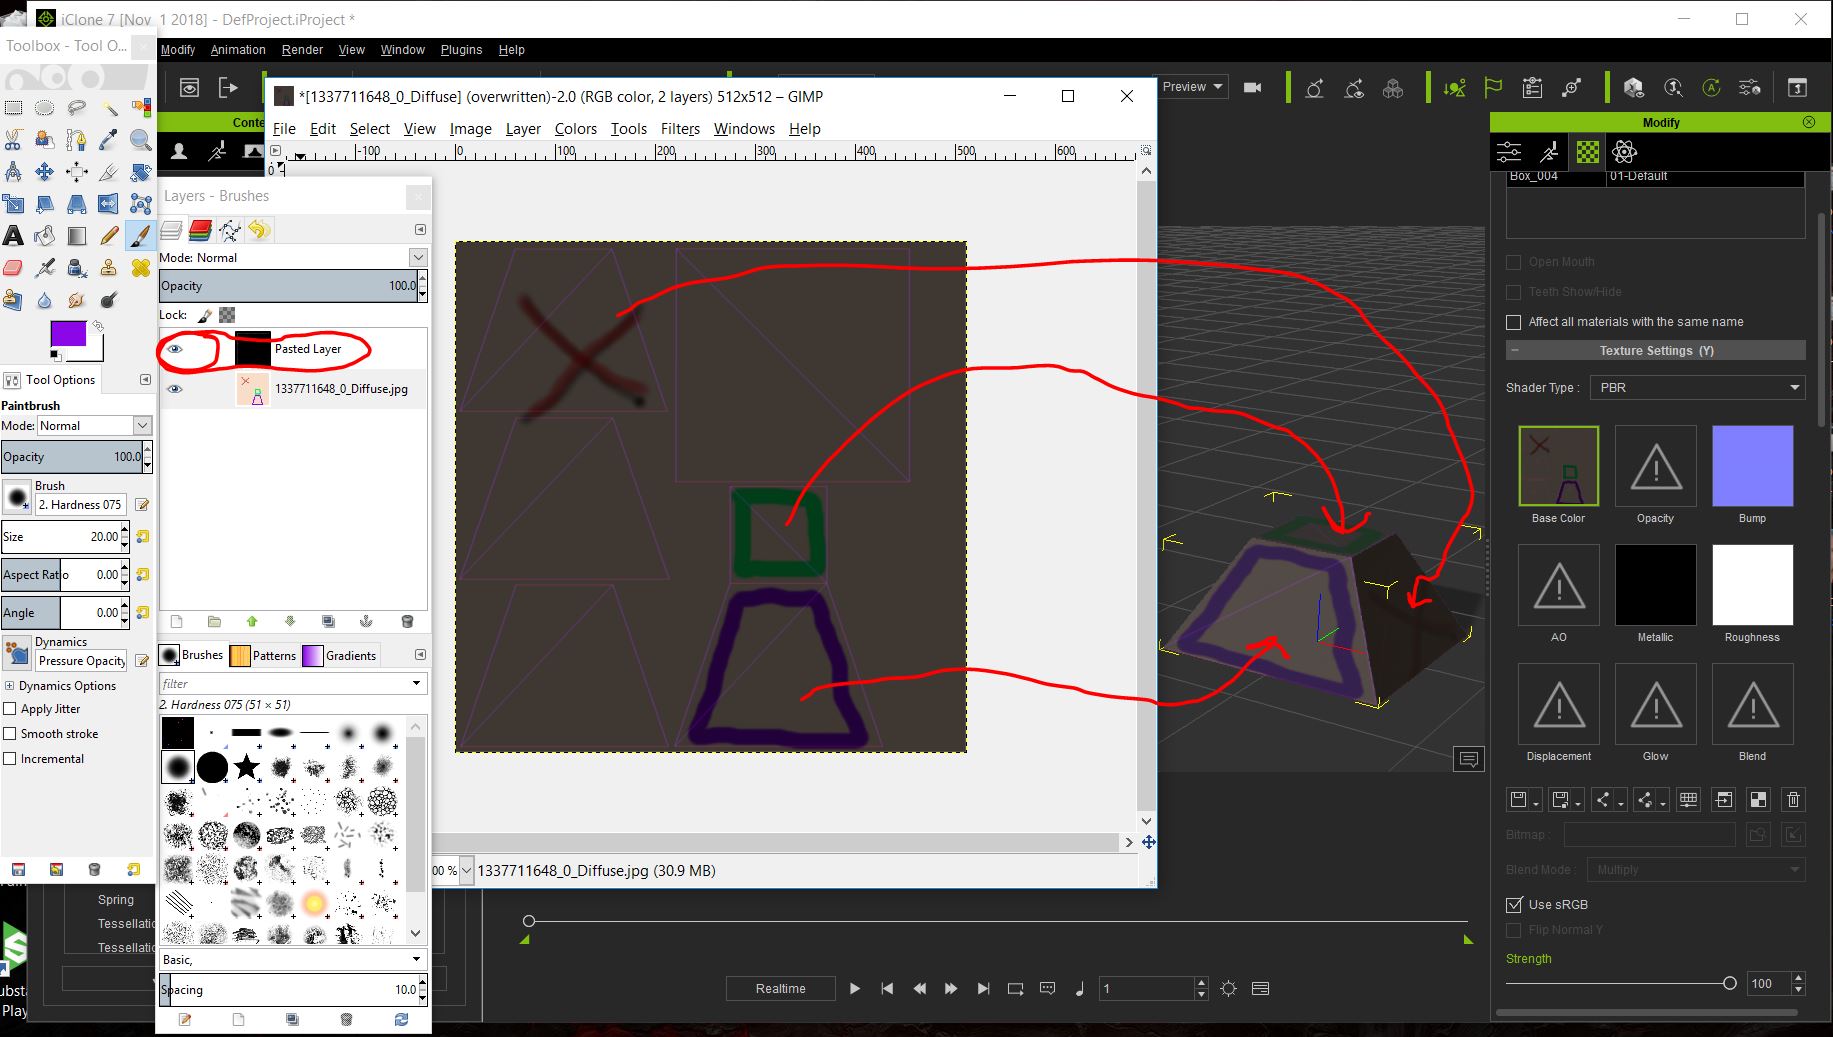Click Metallic texture slot

1655,585
